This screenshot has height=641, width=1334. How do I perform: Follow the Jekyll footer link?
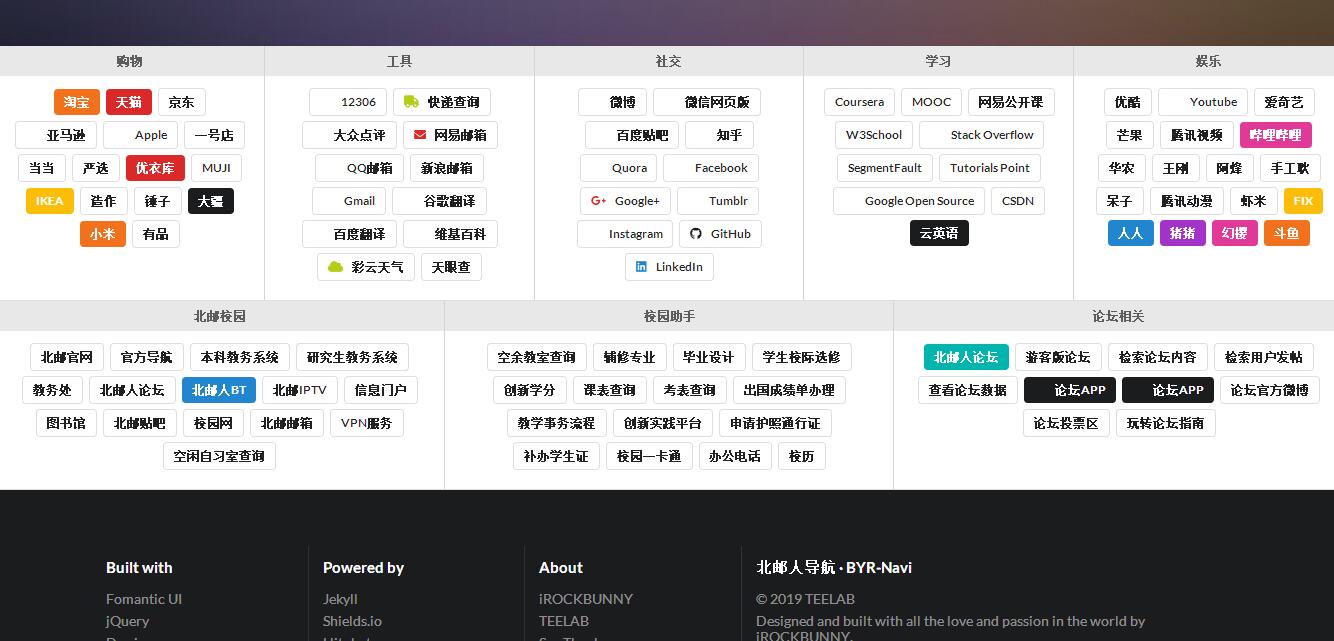click(x=340, y=599)
